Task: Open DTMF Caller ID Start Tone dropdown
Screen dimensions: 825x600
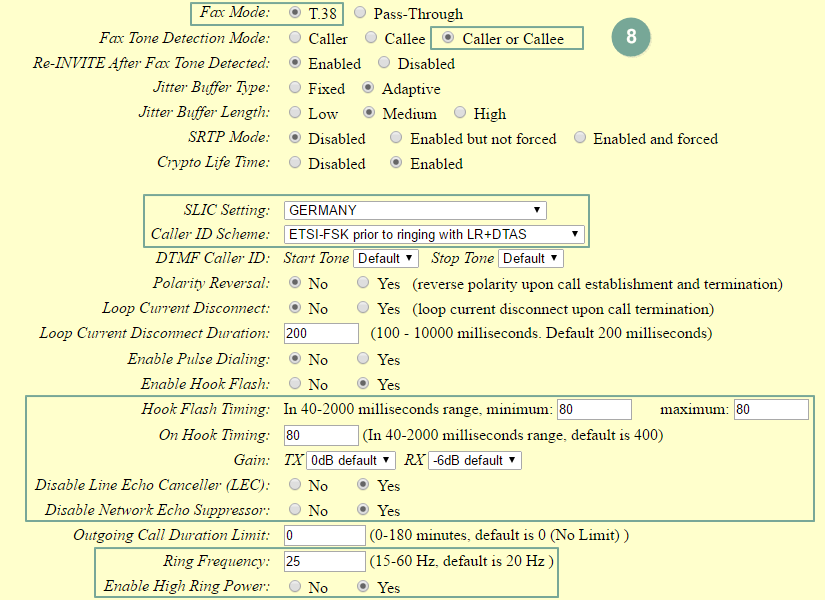Action: [385, 258]
